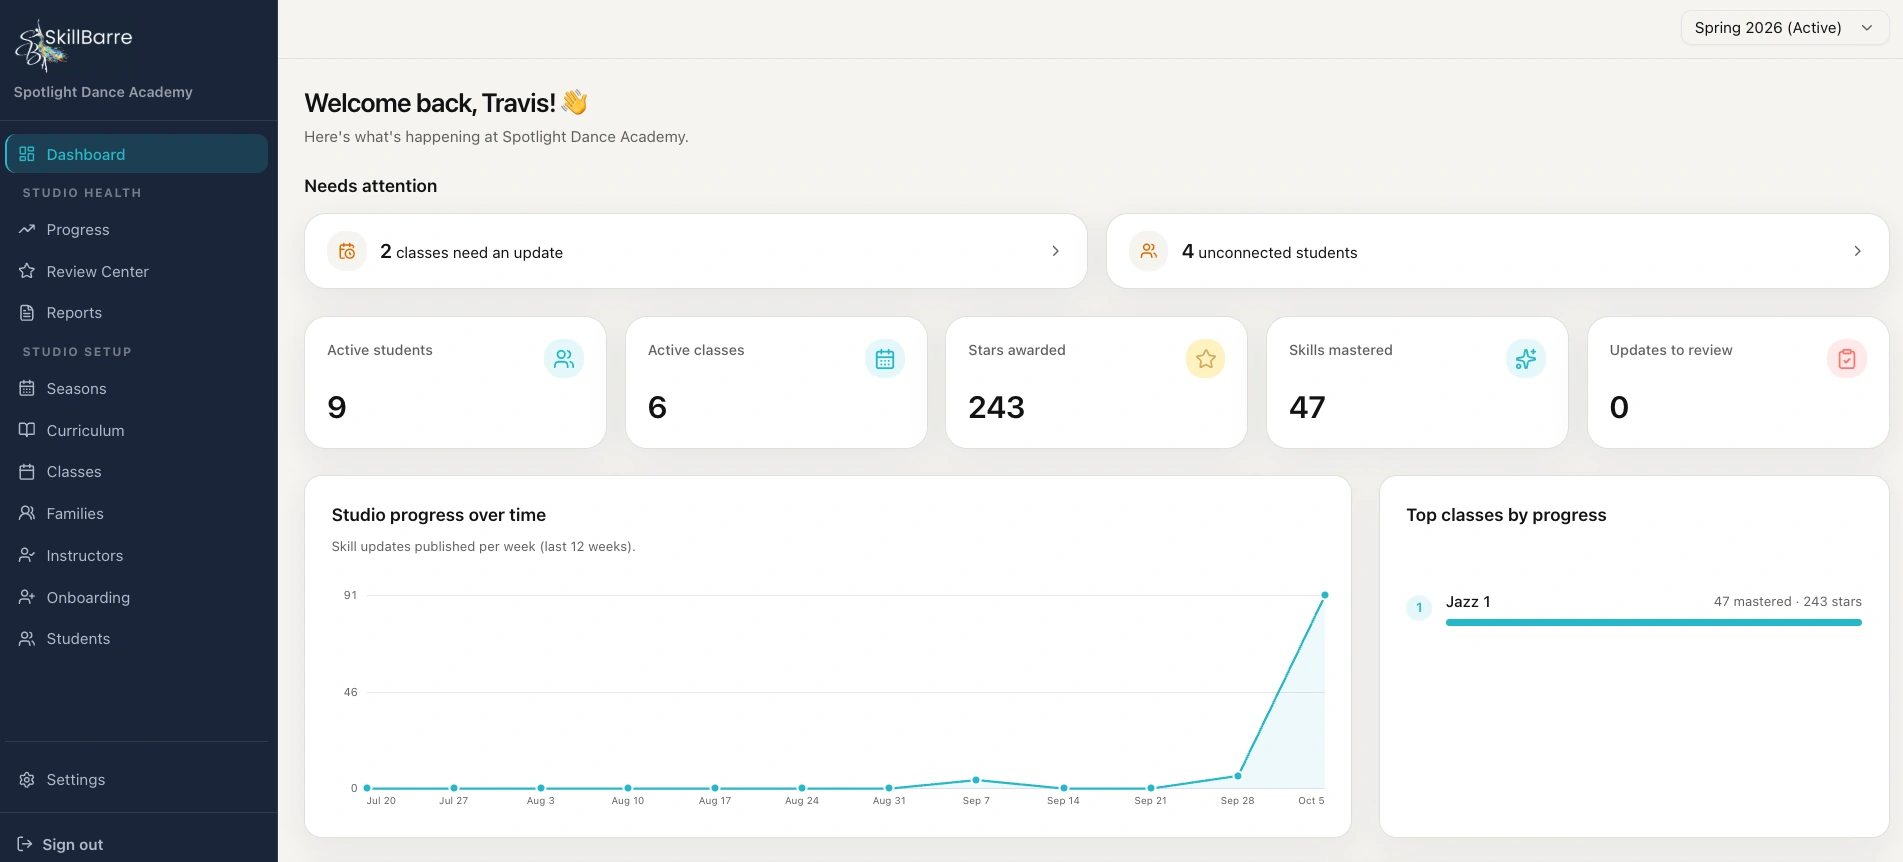The width and height of the screenshot is (1903, 862).
Task: Click the Classes calendar icon
Action: (x=27, y=472)
